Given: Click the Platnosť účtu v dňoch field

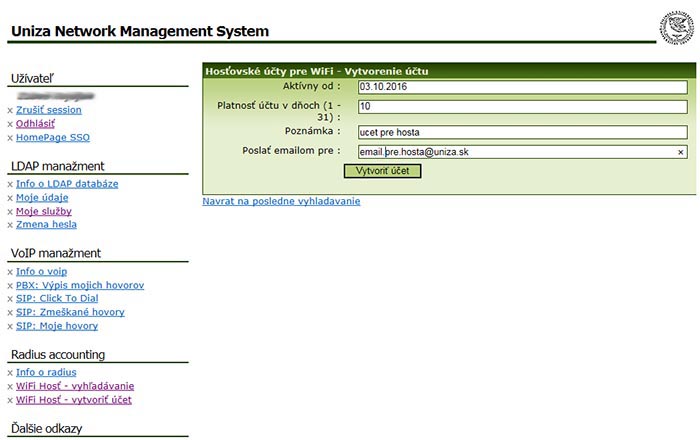Looking at the screenshot, I should click(x=522, y=107).
